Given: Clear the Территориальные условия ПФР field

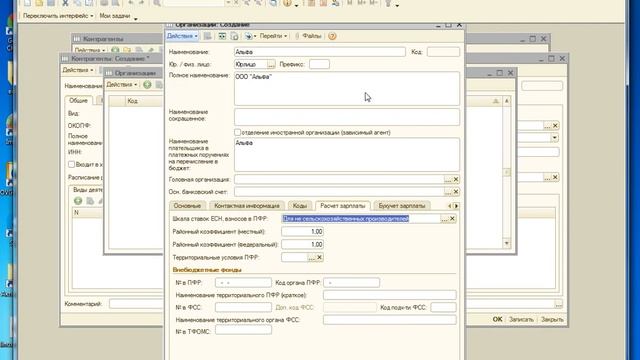Looking at the screenshot, I should click(x=320, y=258).
